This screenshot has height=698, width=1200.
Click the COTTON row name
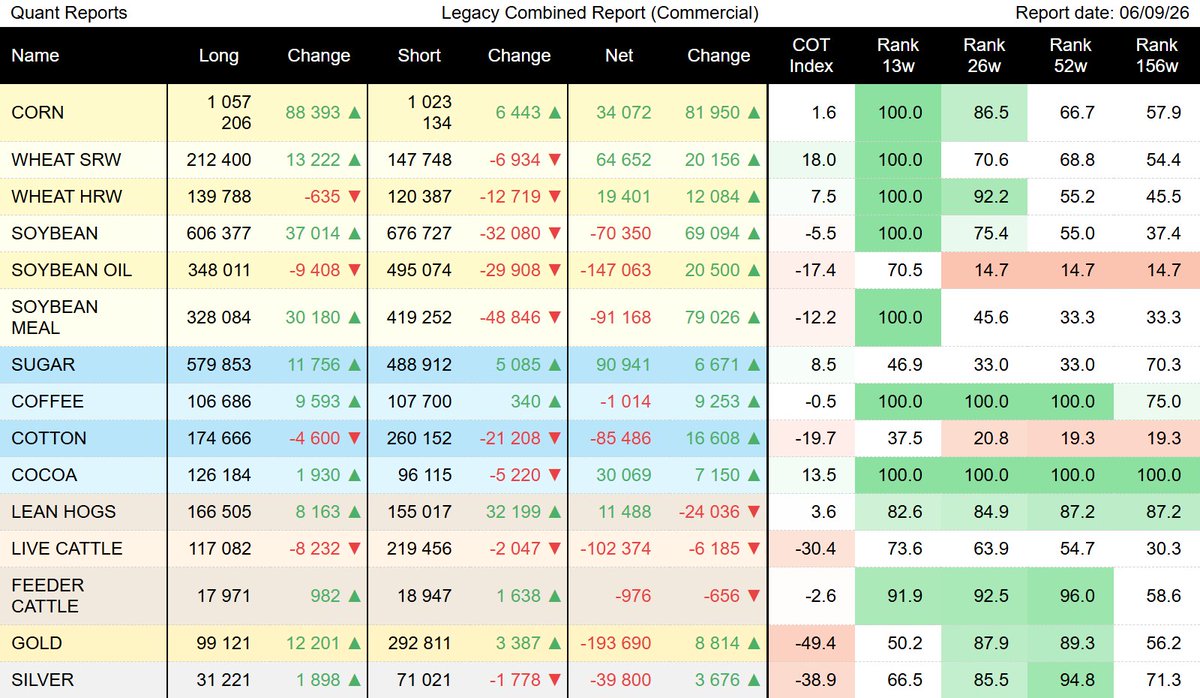49,438
